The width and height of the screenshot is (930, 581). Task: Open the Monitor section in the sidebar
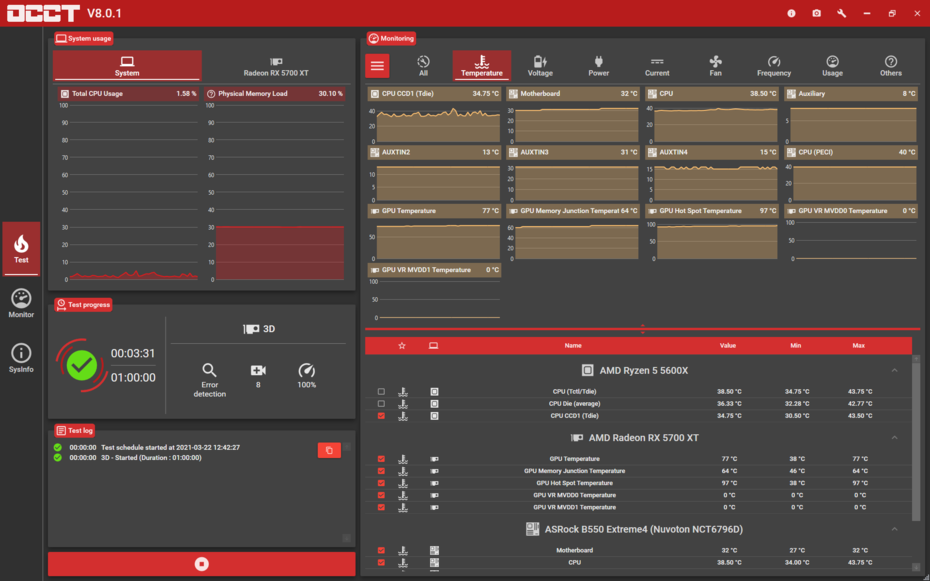(x=21, y=304)
